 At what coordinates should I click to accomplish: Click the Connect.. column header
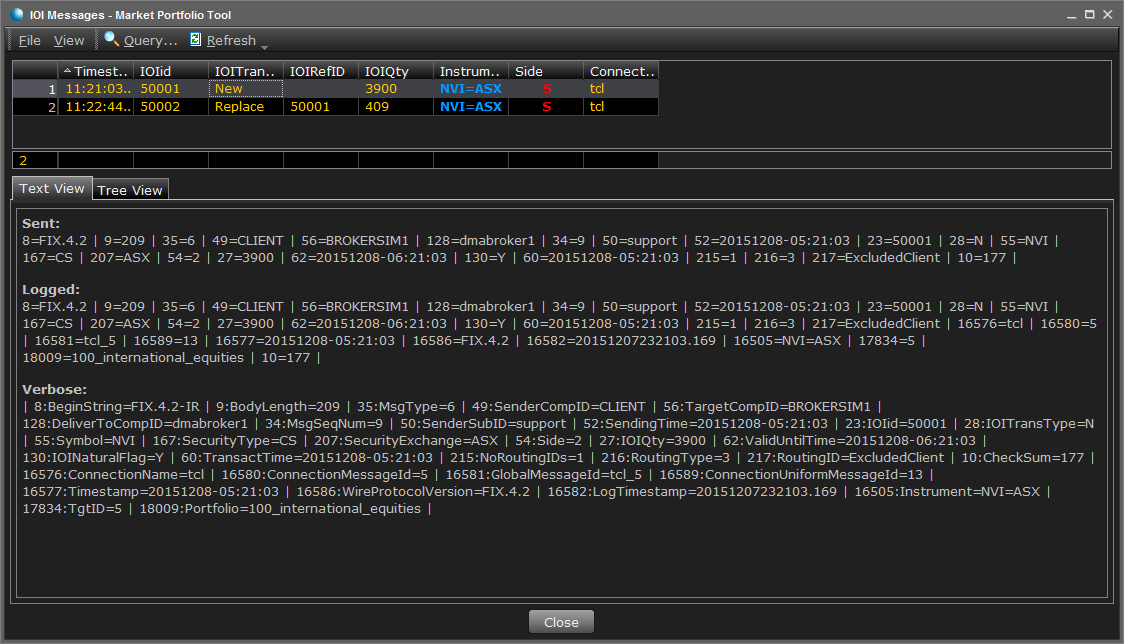pyautogui.click(x=621, y=71)
